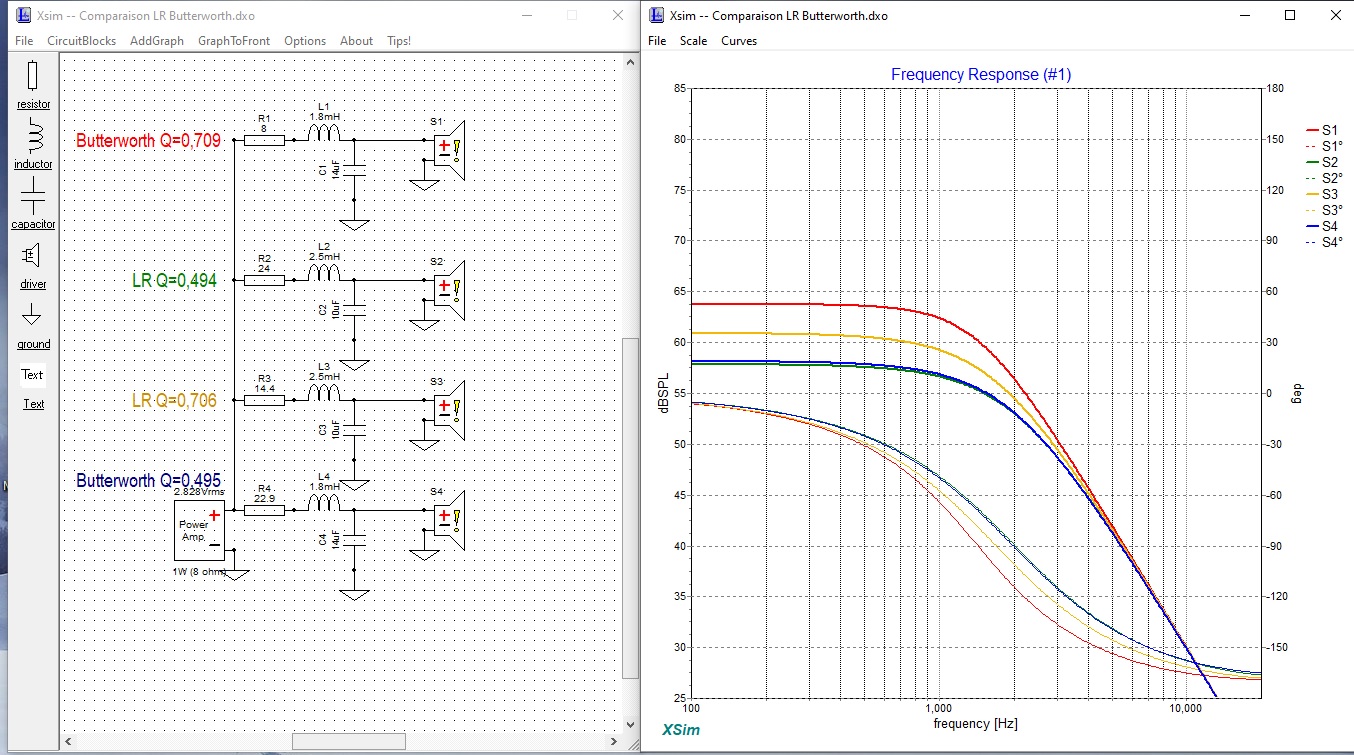Minimize the Frequency Response graph window
The image size is (1354, 755).
tap(1245, 15)
